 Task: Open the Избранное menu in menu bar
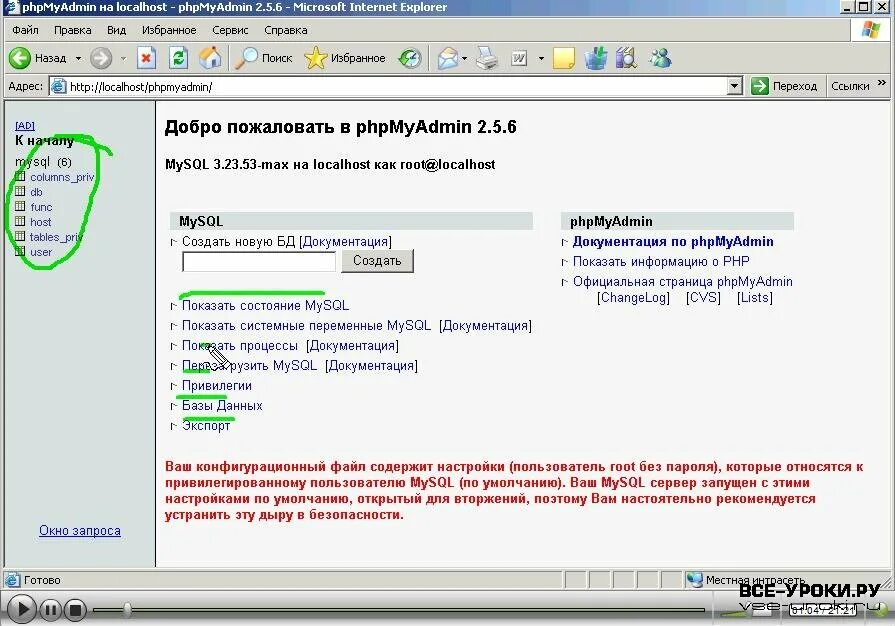click(169, 30)
